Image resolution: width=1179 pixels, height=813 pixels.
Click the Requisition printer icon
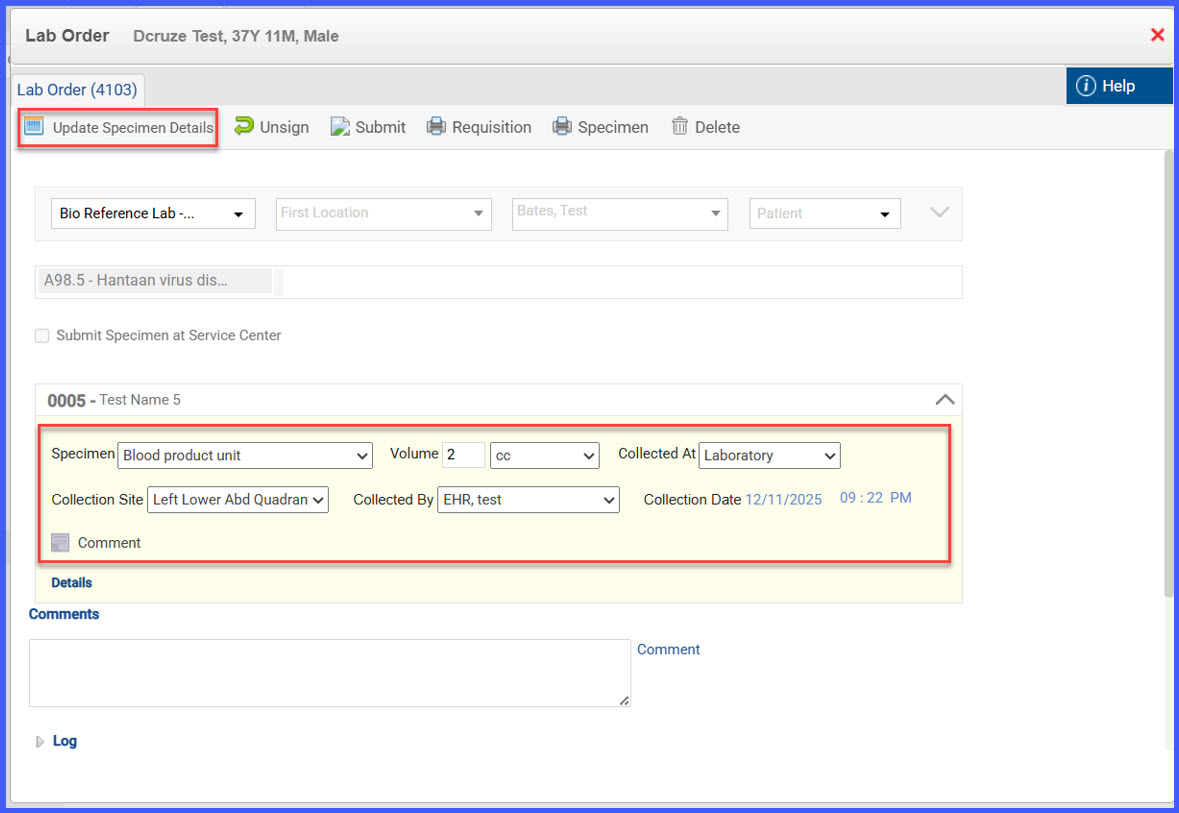(x=436, y=126)
